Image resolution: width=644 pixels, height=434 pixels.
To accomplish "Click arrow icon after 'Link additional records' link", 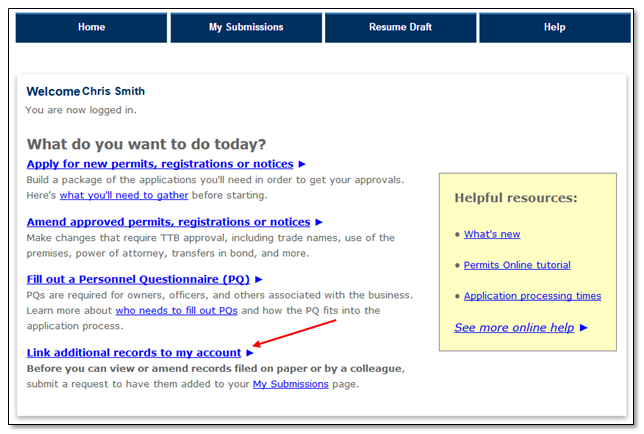I will pos(250,353).
